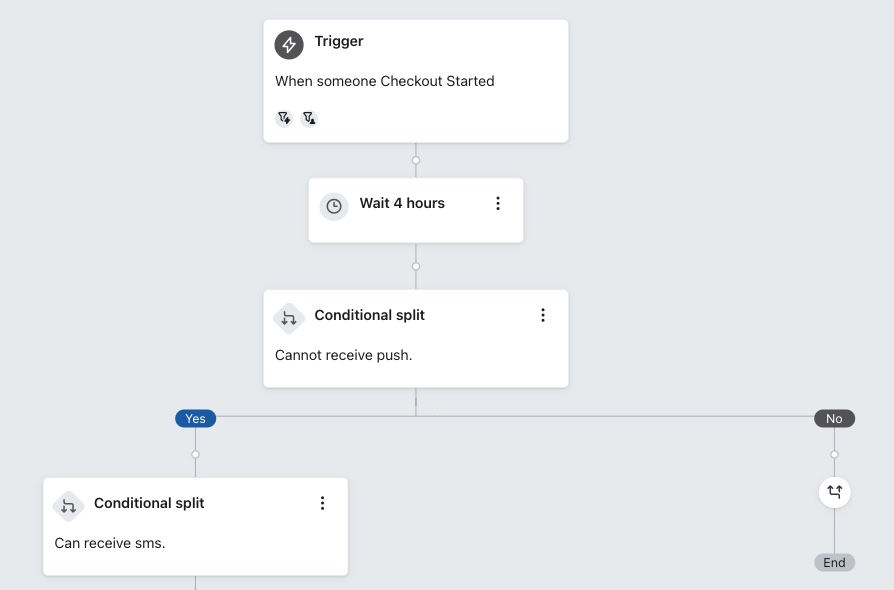
Task: Click the path merge icon on the No branch
Action: (x=834, y=492)
